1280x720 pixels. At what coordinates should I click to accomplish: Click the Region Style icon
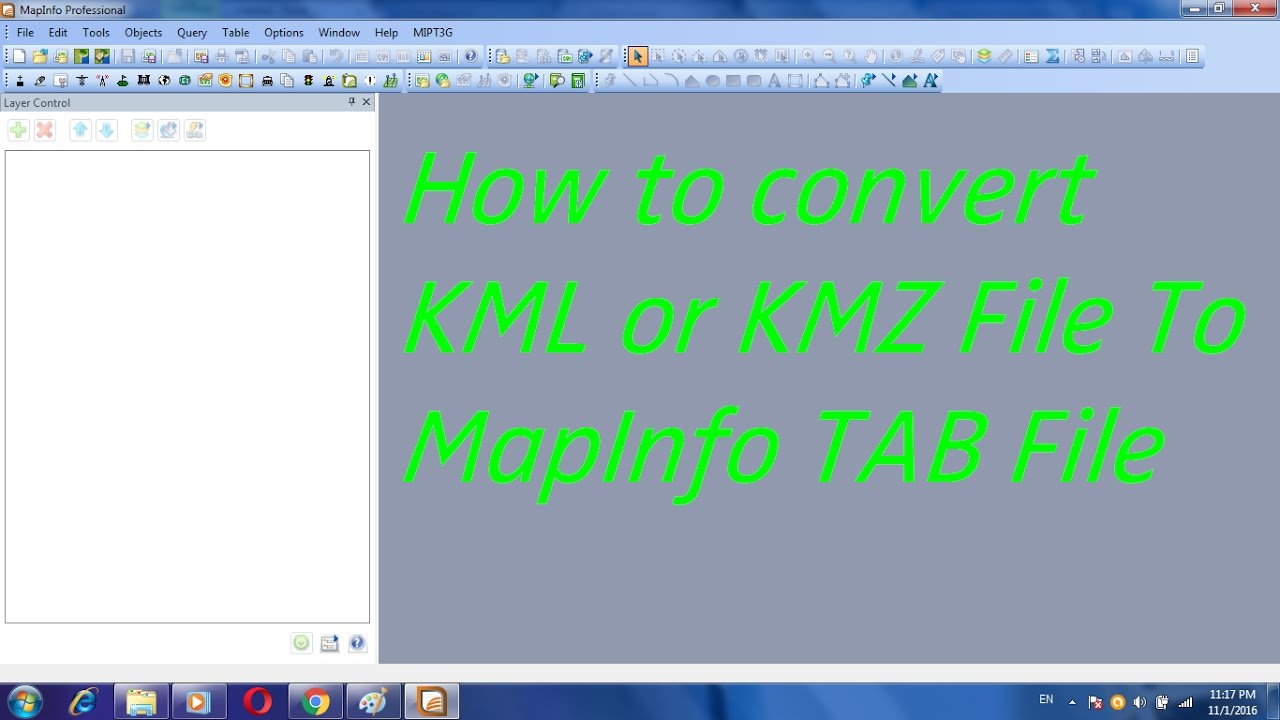click(x=909, y=80)
